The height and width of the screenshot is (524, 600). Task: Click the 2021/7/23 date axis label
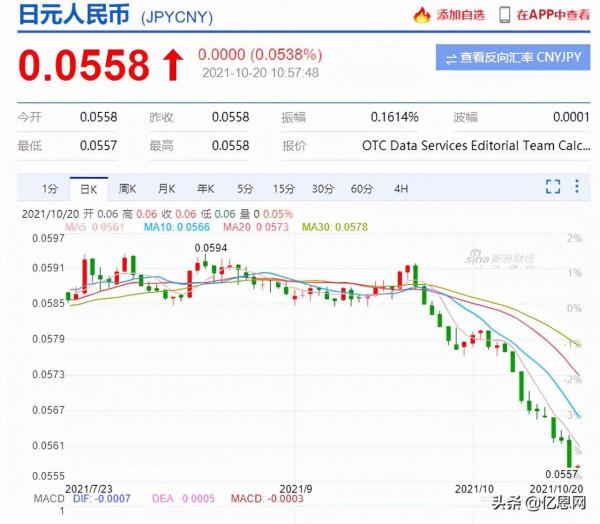point(89,489)
